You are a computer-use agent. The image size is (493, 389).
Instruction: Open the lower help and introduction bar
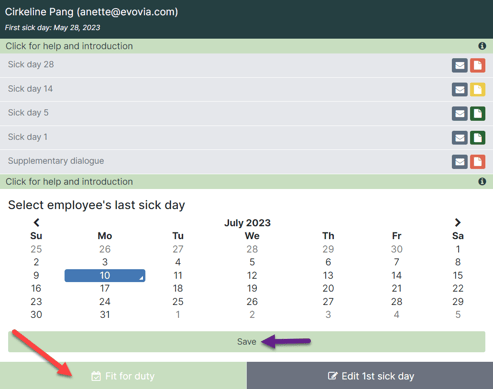coord(246,182)
